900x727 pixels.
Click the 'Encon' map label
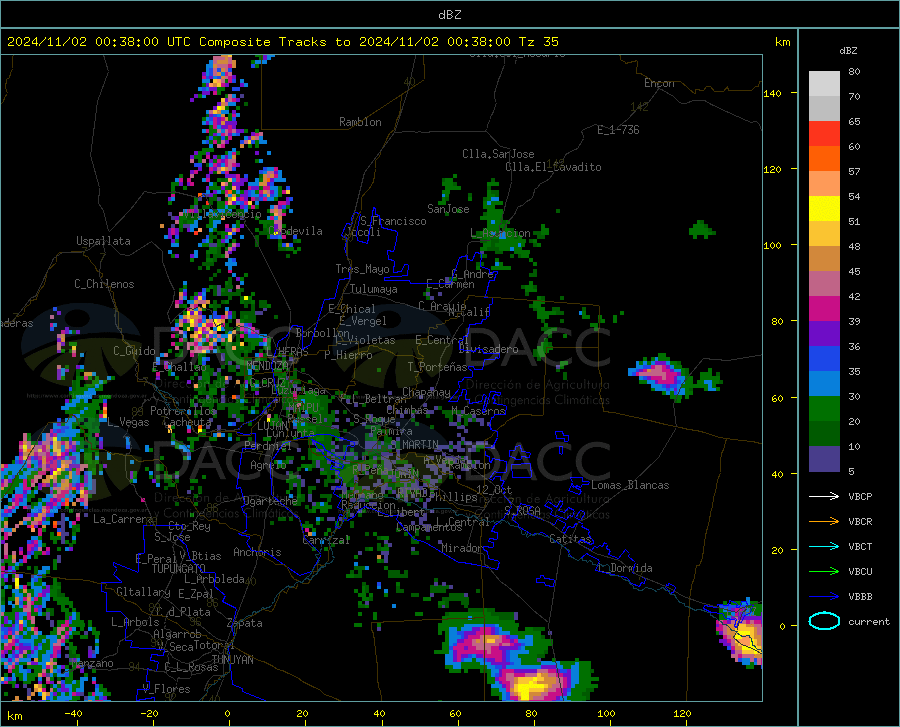point(659,83)
